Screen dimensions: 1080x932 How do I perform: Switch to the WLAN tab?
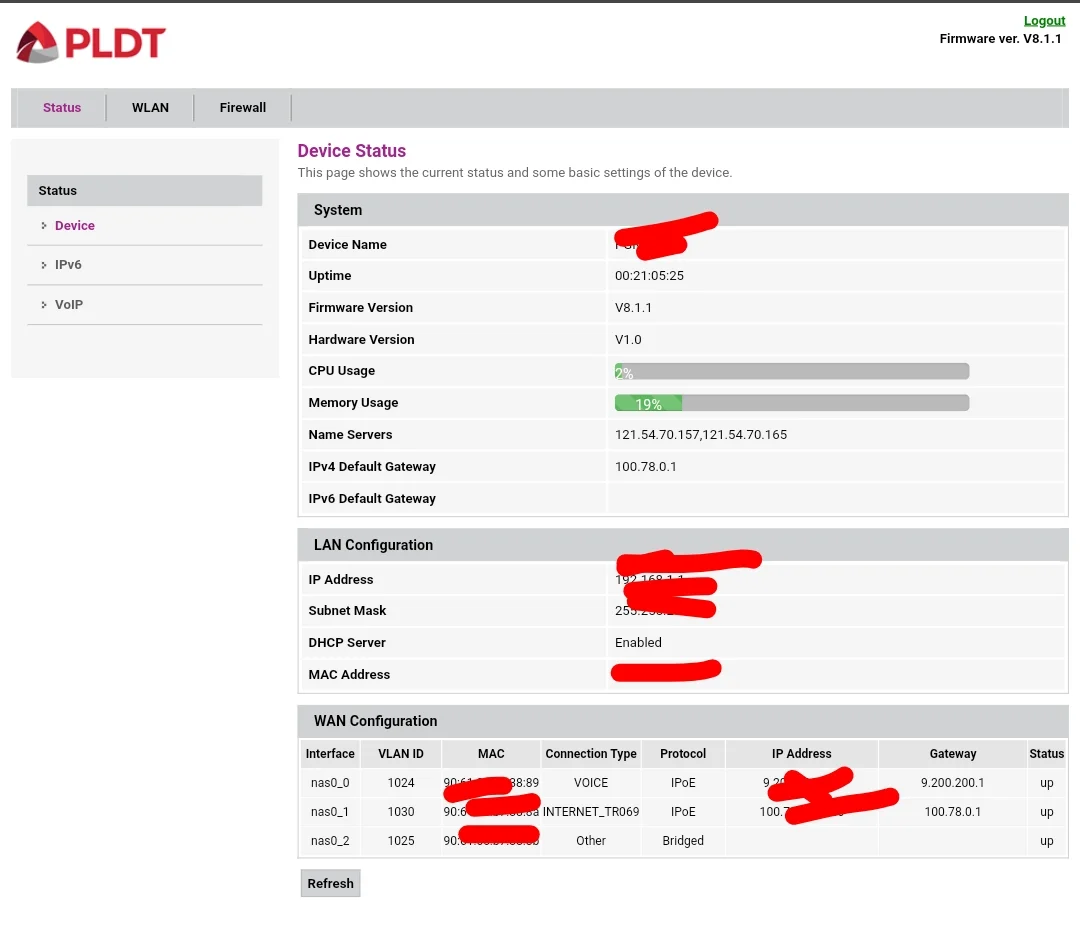150,107
